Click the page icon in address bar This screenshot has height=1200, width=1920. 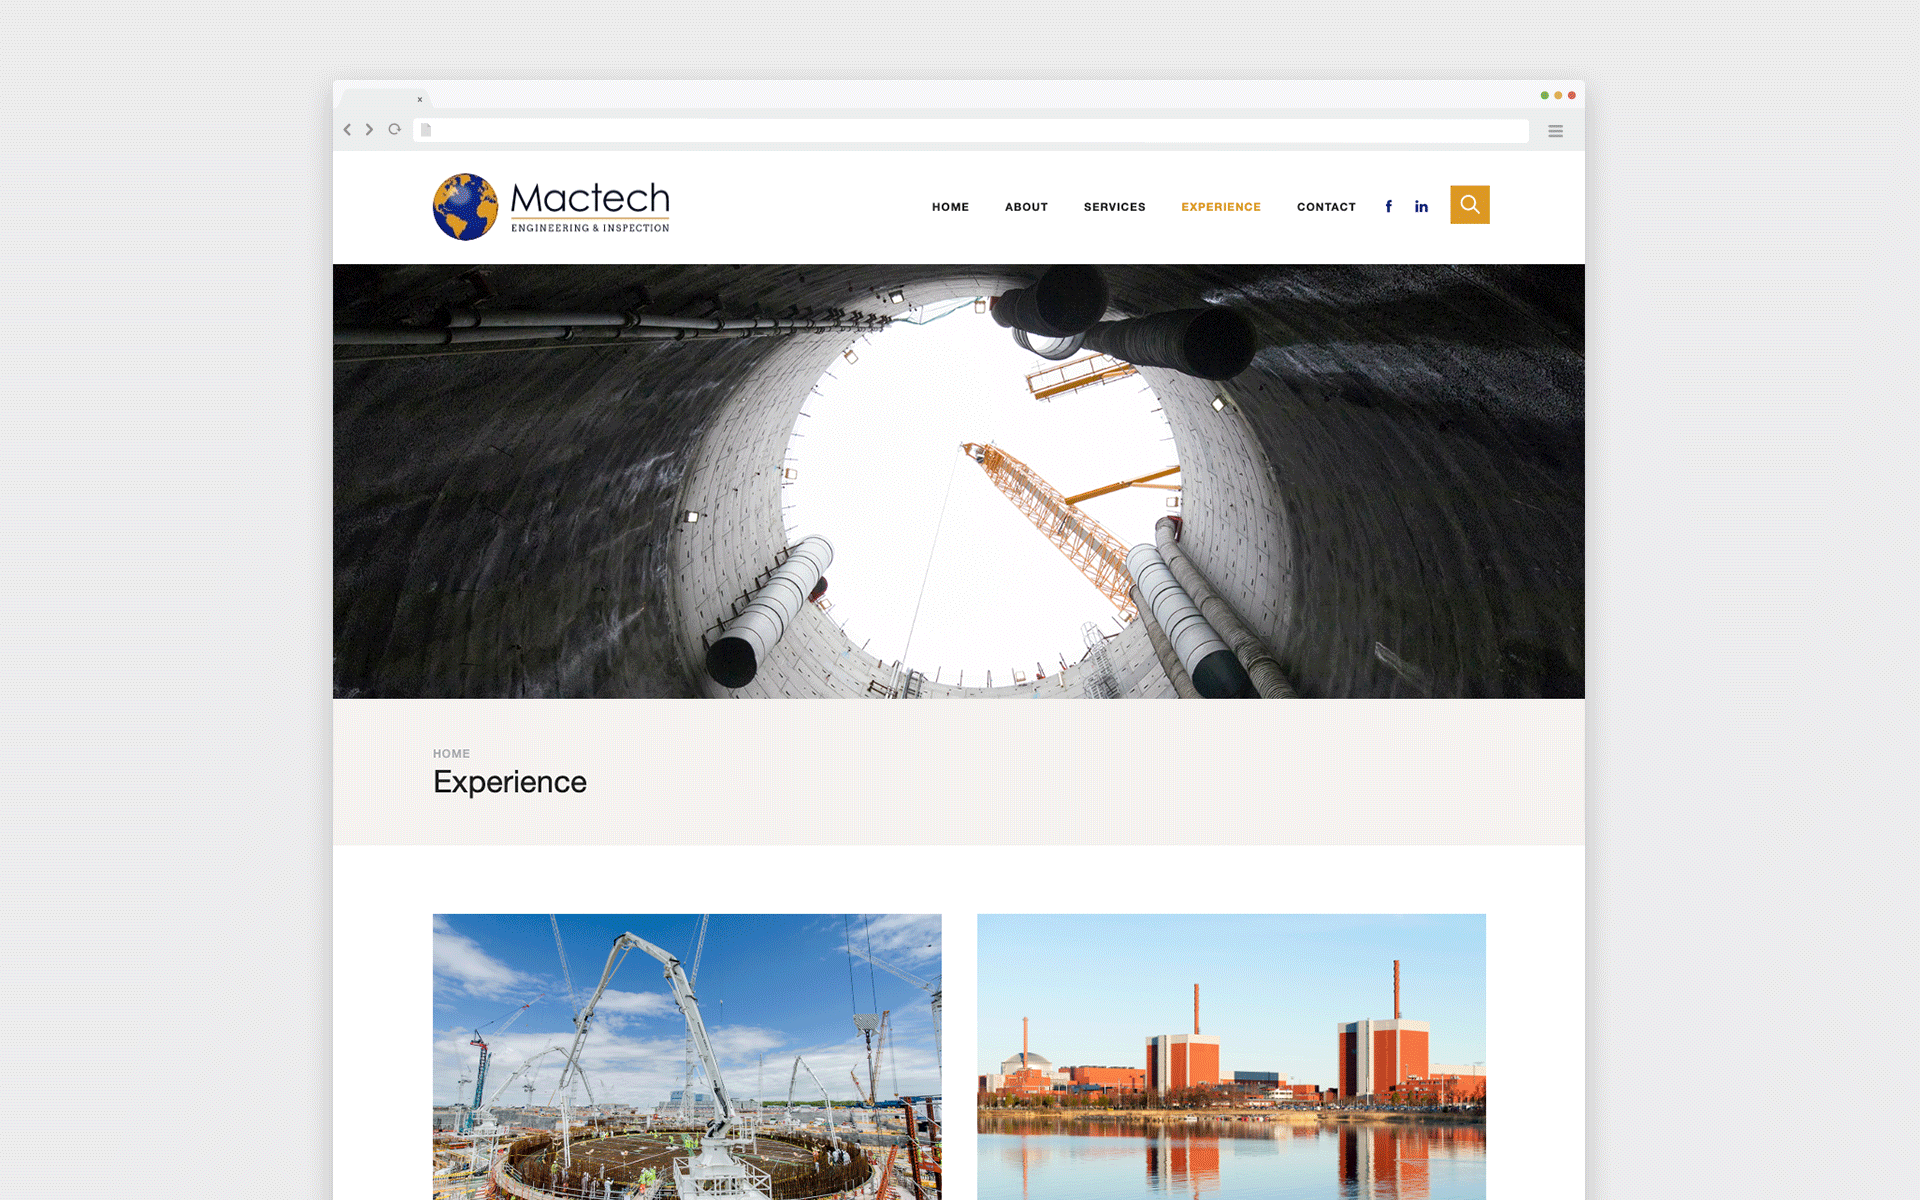click(426, 130)
